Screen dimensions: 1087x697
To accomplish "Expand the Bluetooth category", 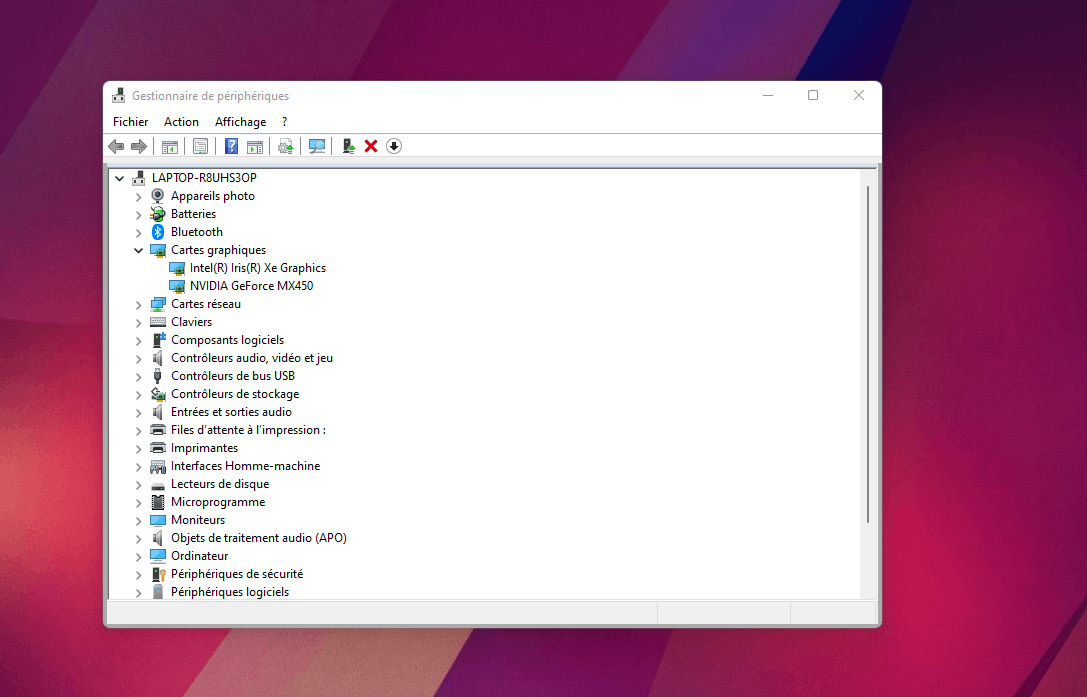I will click(x=139, y=232).
